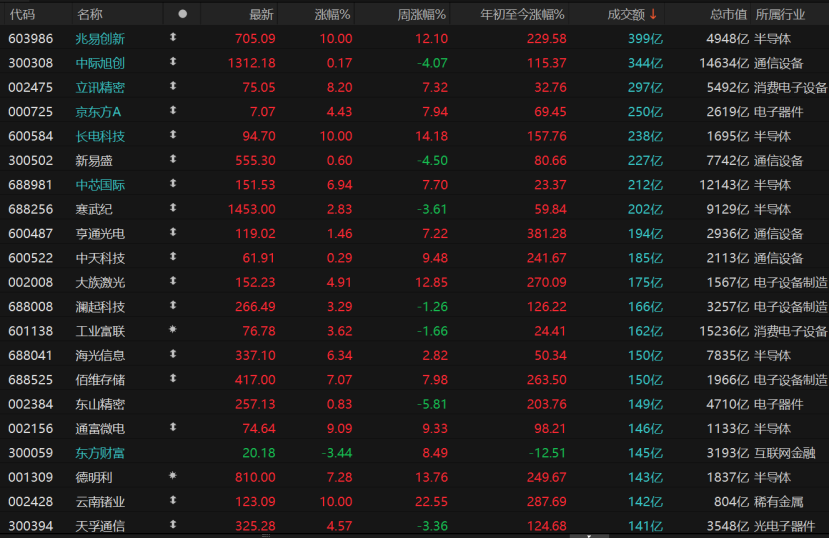Open stock 中芯国际
The height and width of the screenshot is (539, 830).
pyautogui.click(x=100, y=185)
